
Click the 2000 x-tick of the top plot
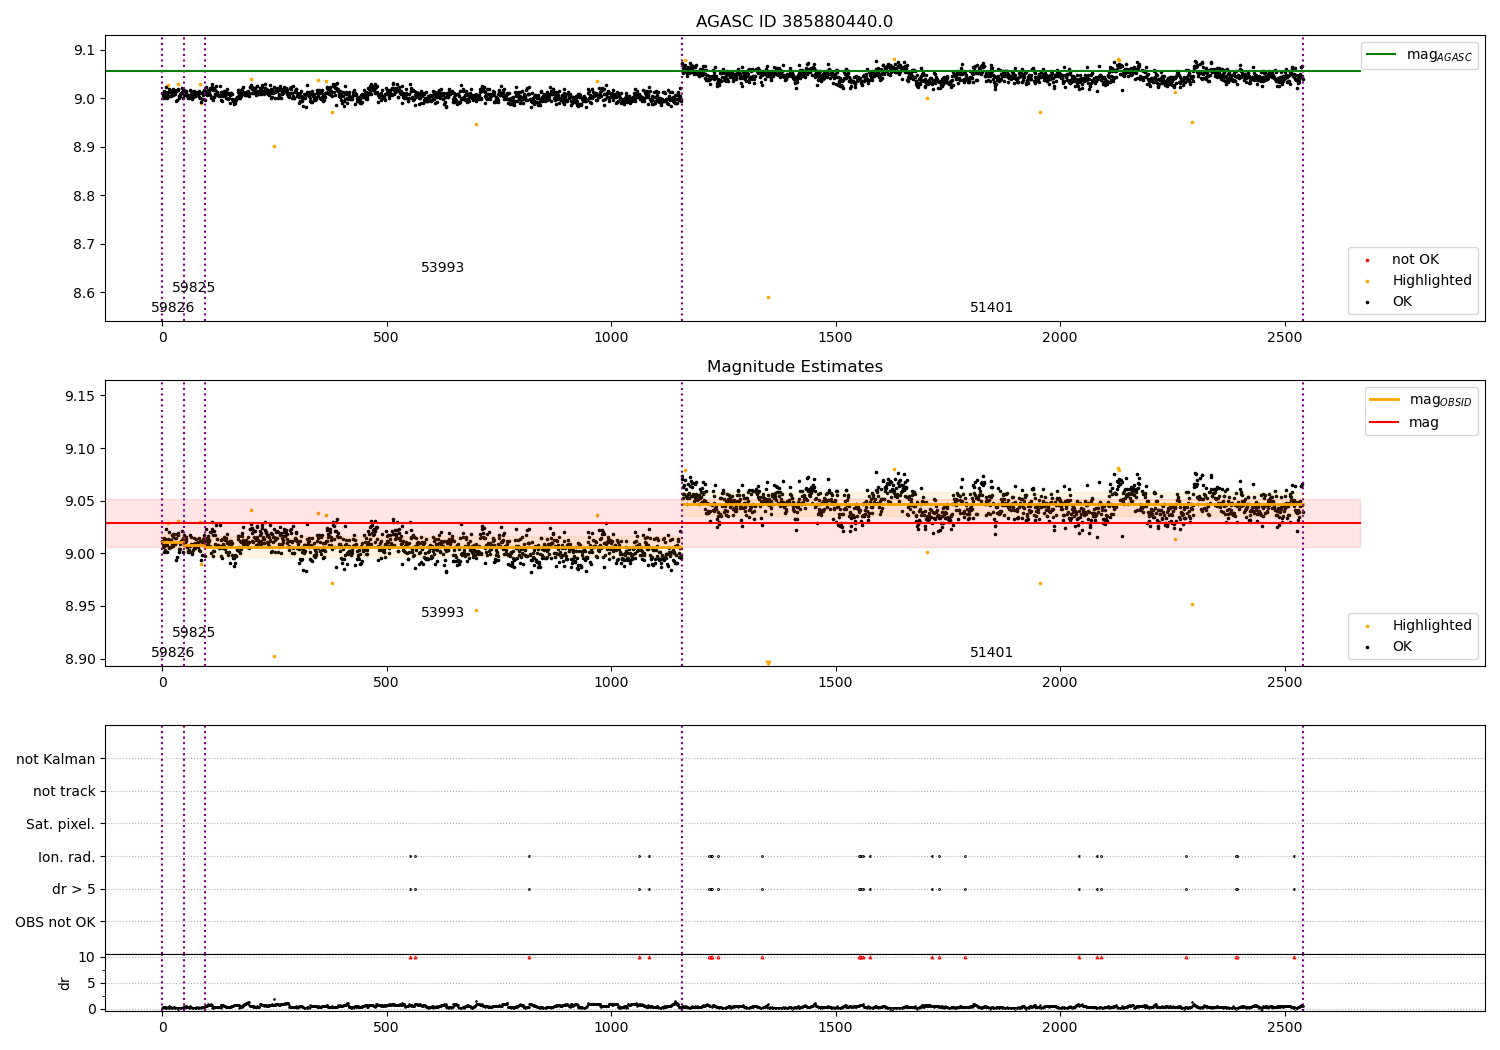(x=1060, y=338)
